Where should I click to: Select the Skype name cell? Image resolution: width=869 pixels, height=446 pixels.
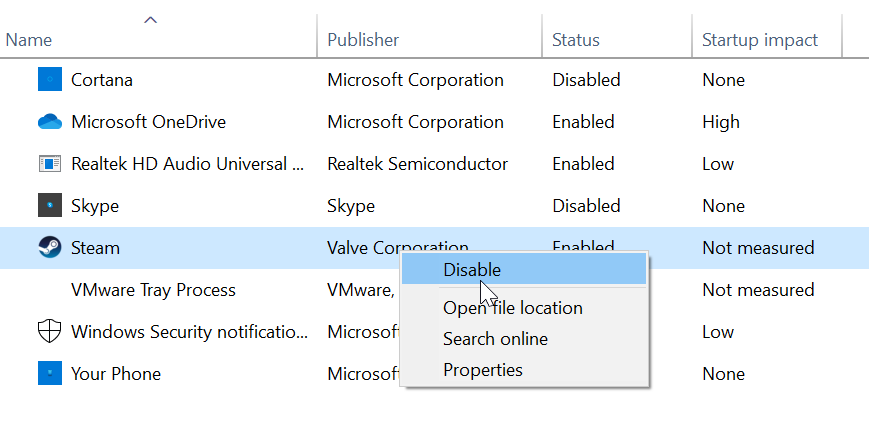coord(95,206)
